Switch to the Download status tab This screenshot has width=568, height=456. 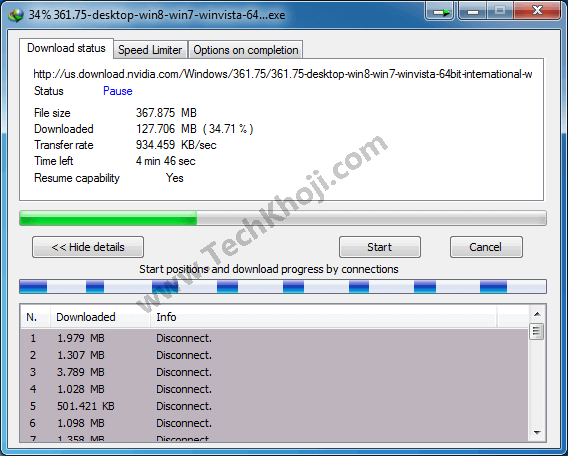click(66, 48)
